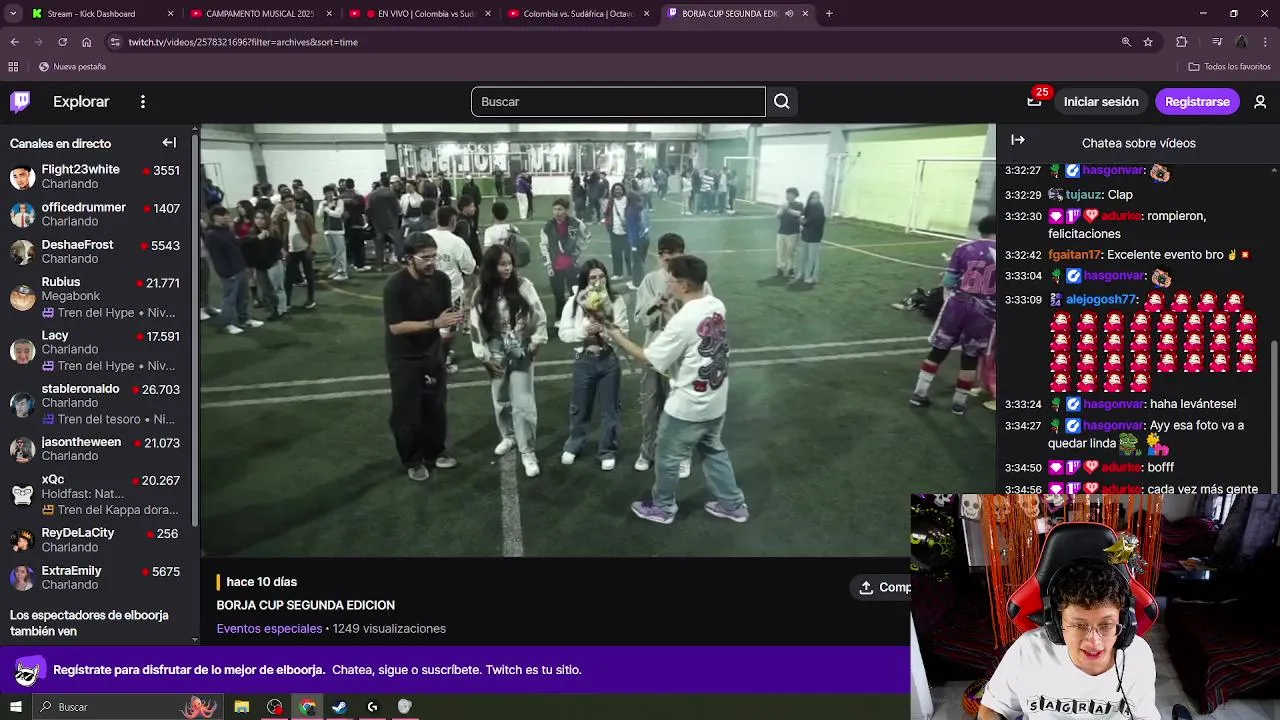Image resolution: width=1280 pixels, height=720 pixels.
Task: Bookmark this page with the star icon
Action: 1148,42
